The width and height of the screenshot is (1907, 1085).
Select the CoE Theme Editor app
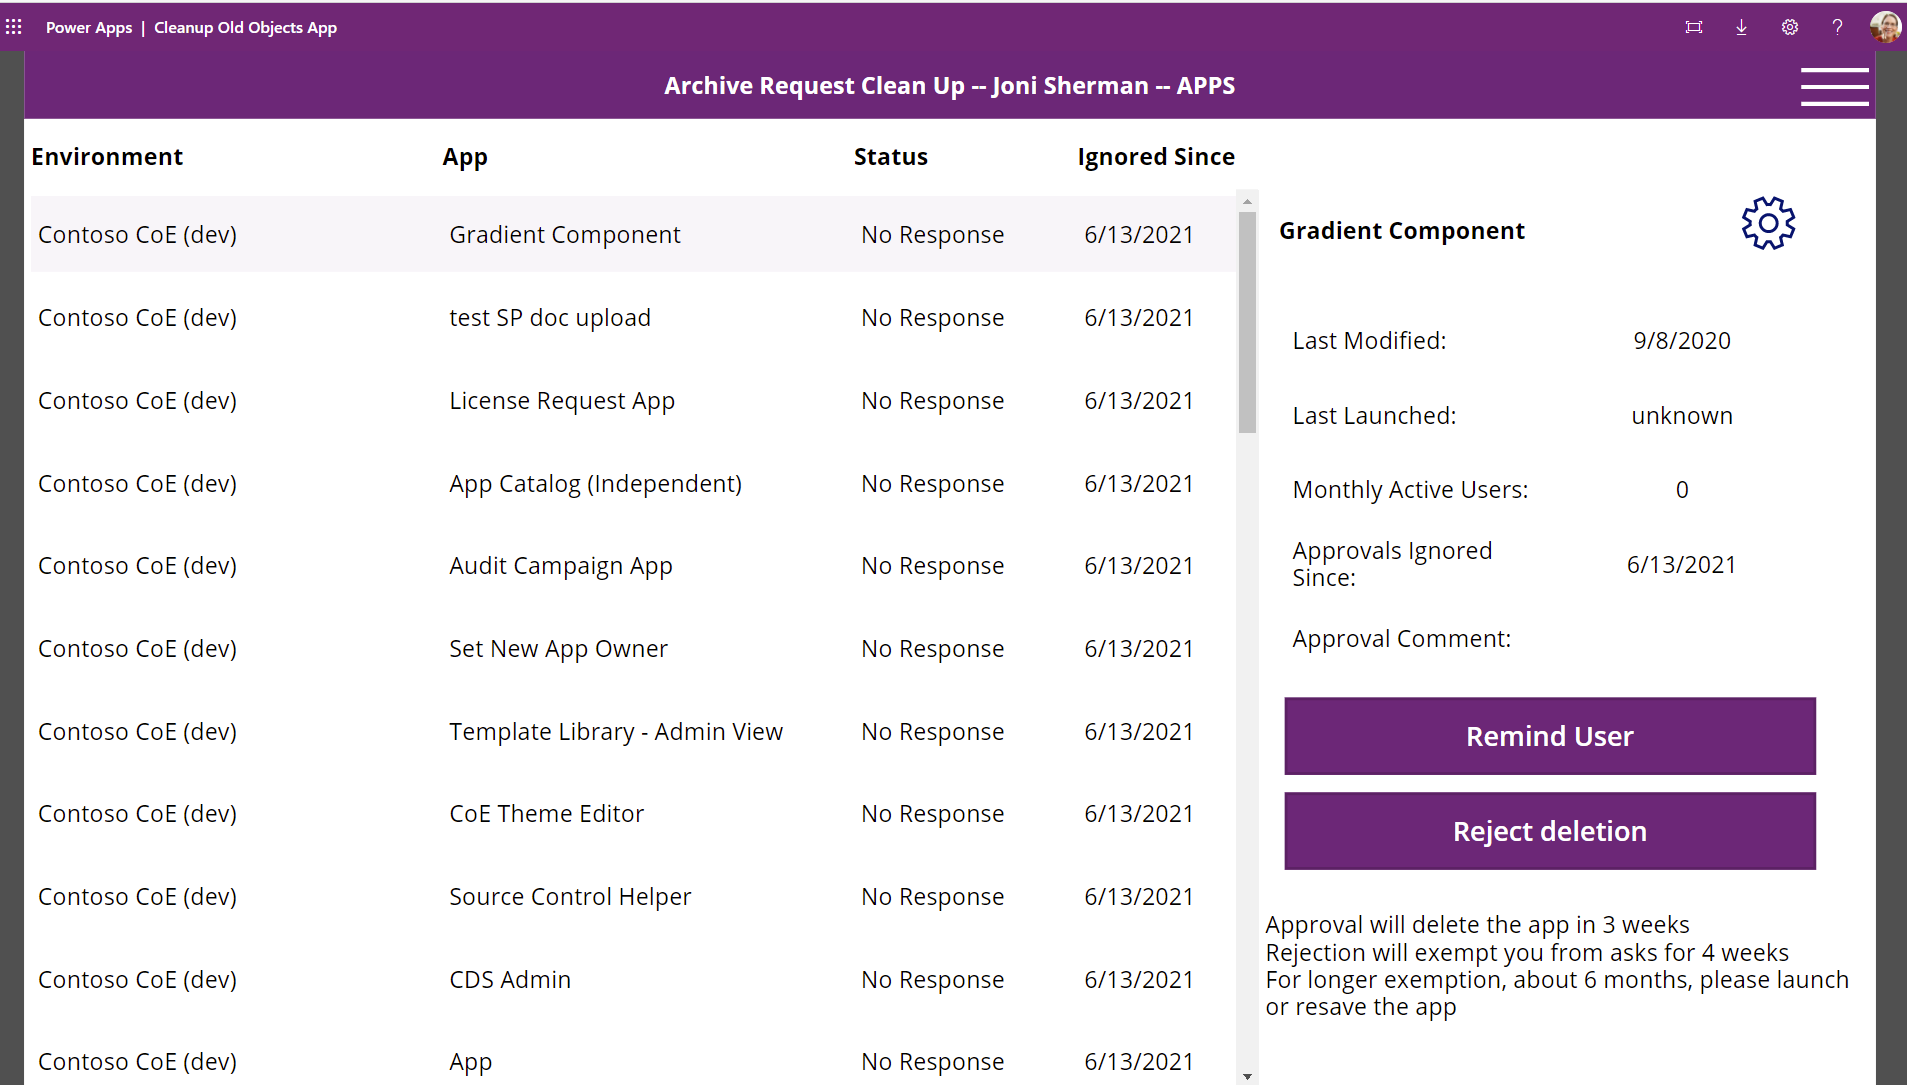[546, 813]
